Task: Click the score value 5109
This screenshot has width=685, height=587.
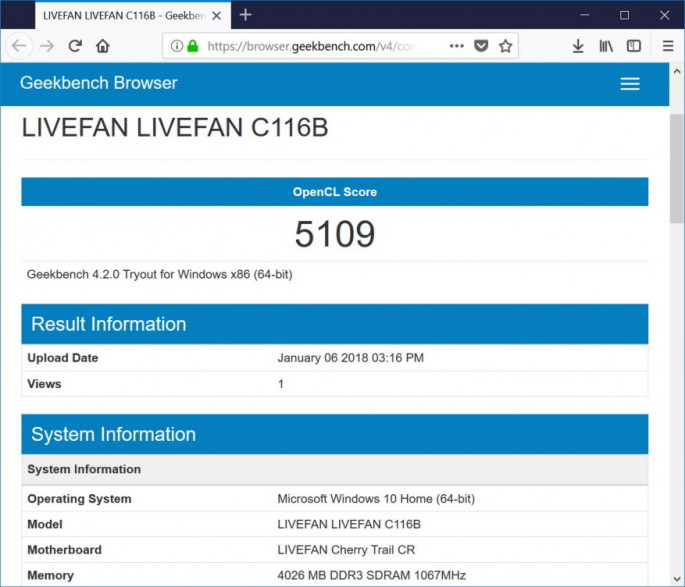Action: (x=335, y=234)
